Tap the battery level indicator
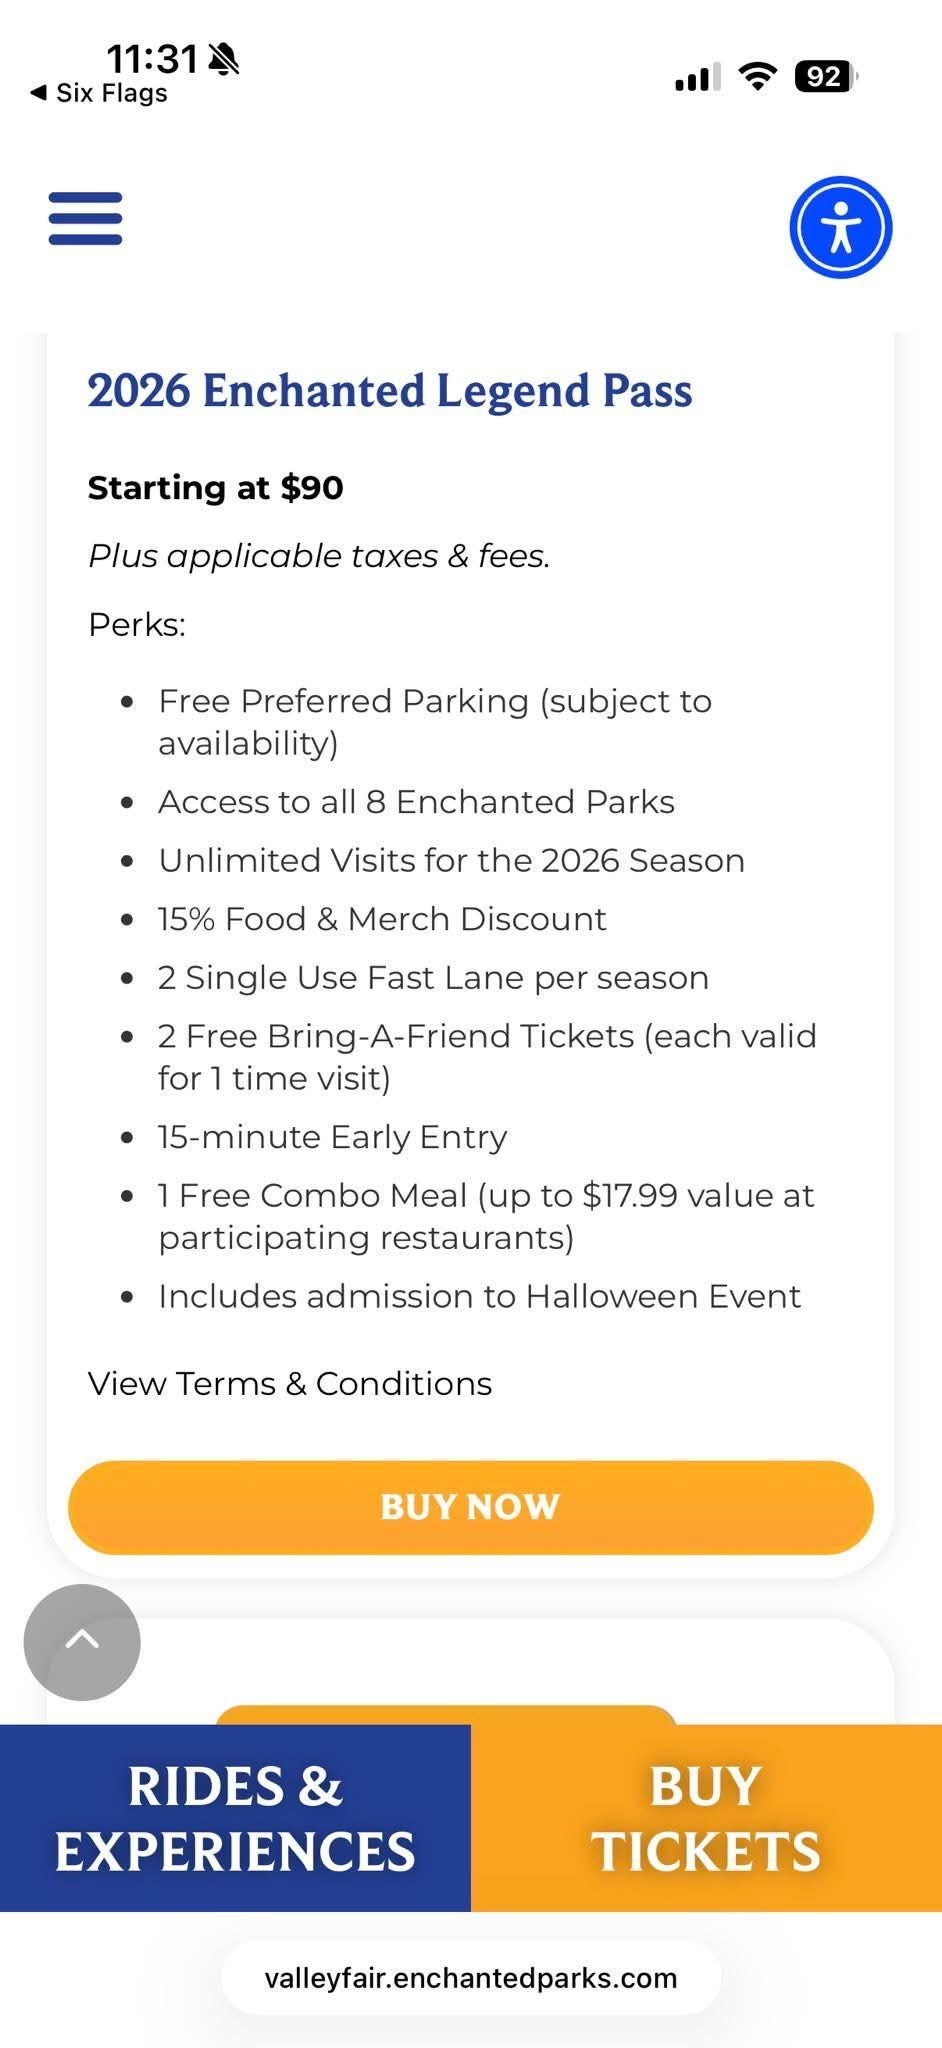The image size is (942, 2048). (825, 76)
